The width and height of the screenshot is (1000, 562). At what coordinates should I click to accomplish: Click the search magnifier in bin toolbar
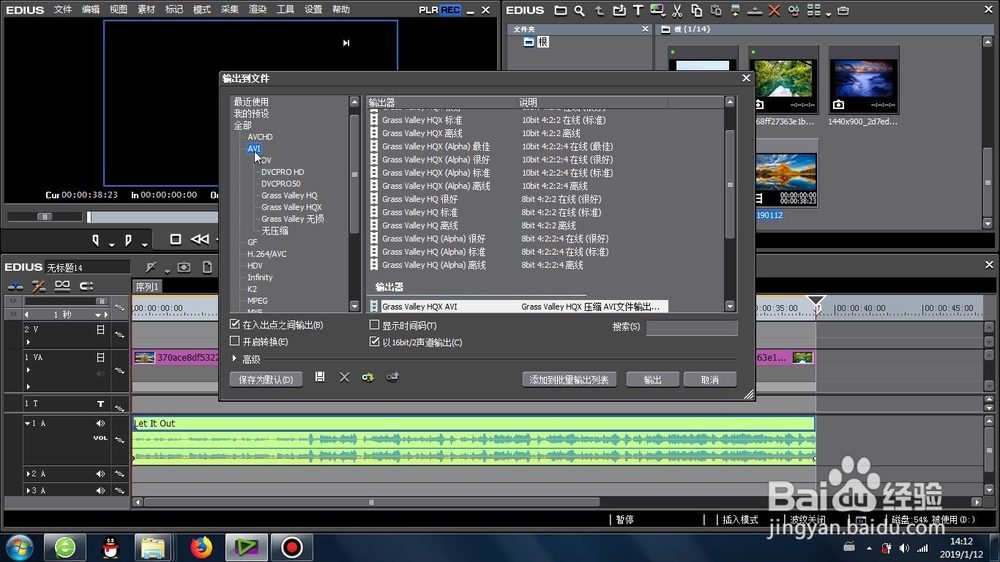pos(579,10)
